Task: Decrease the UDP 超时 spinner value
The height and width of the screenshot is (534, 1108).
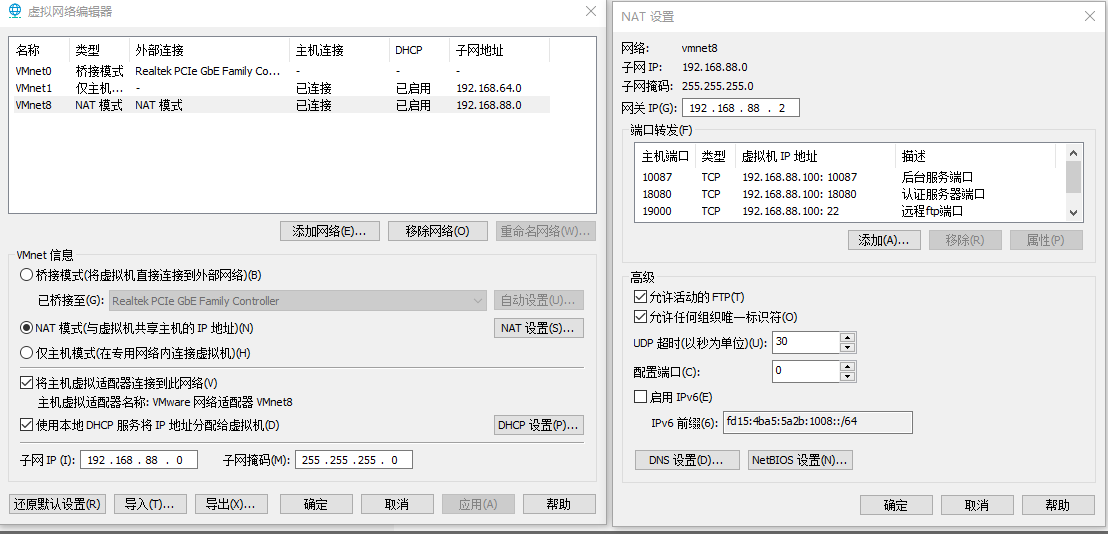Action: pyautogui.click(x=848, y=348)
